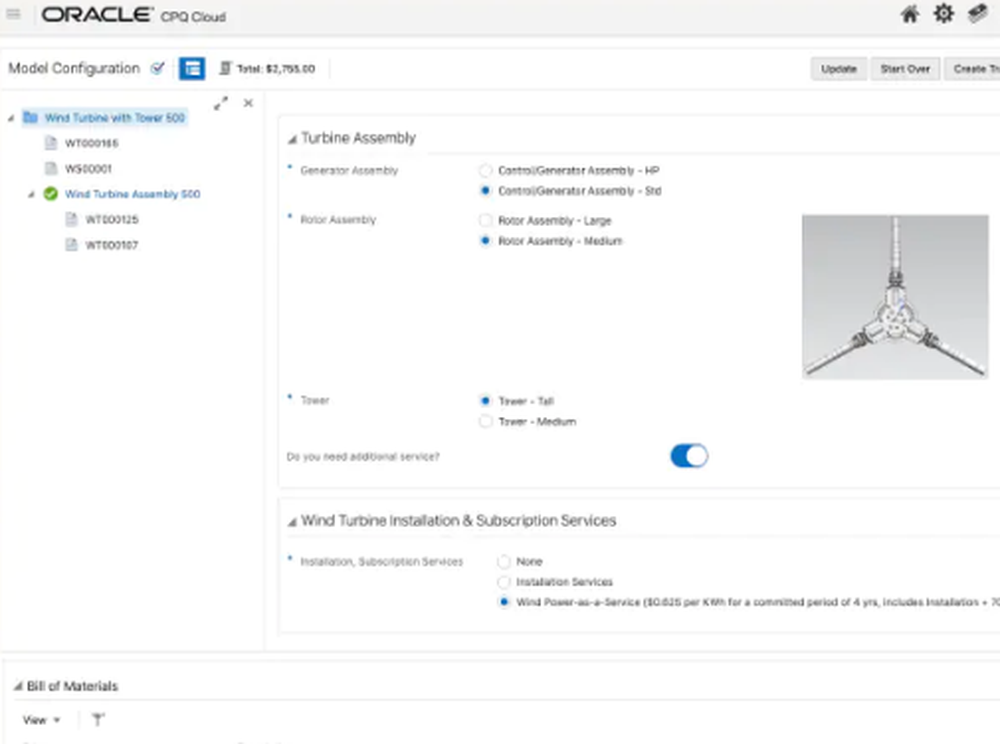Toggle the blue list view icon
Screen dimensions: 1000x744
[x=192, y=68]
